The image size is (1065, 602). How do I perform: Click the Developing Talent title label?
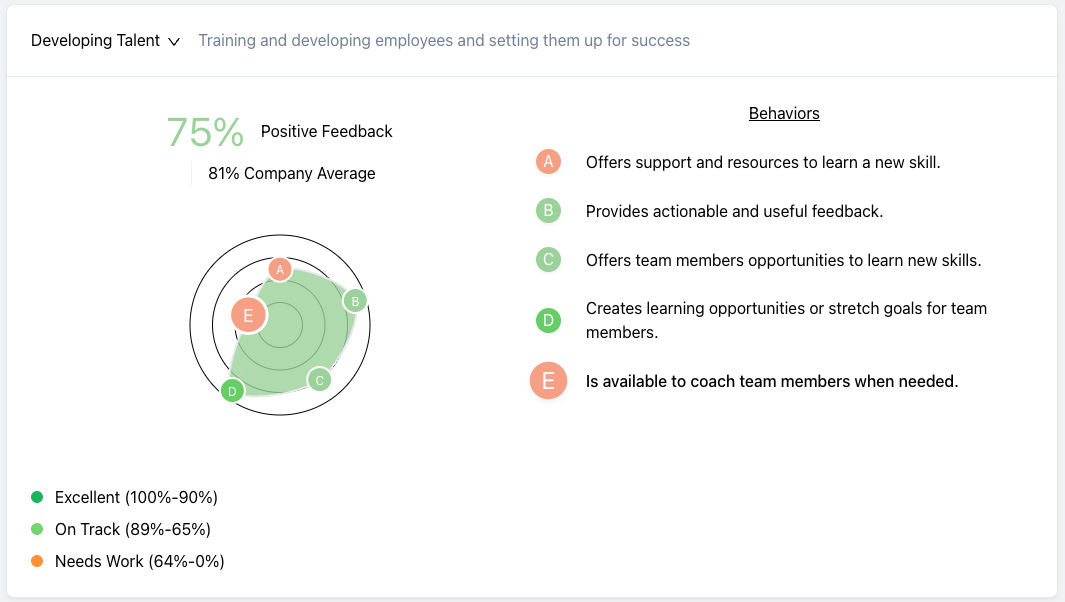95,41
